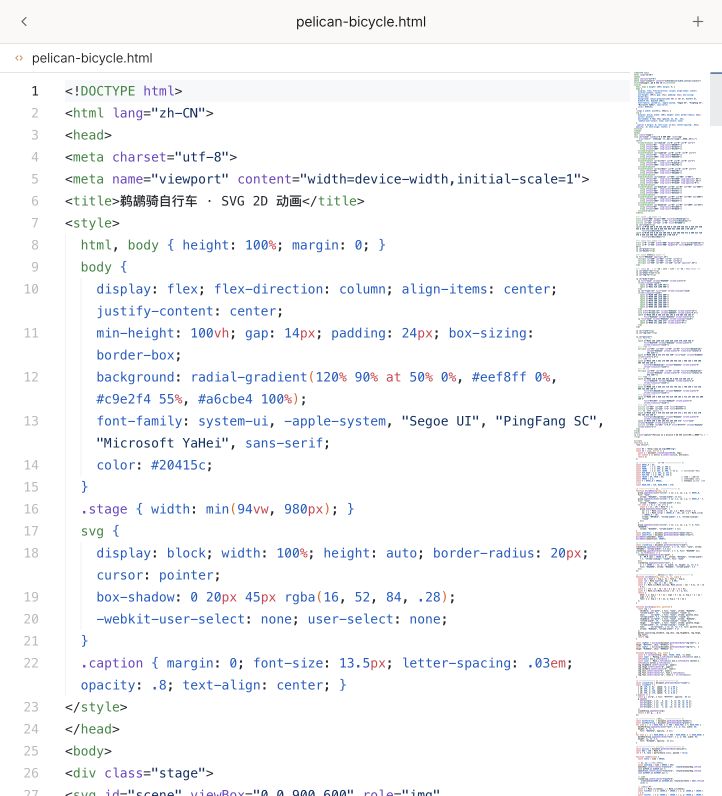This screenshot has width=722, height=796.
Task: Click the orange HTML file type icon
Action: pos(19,58)
